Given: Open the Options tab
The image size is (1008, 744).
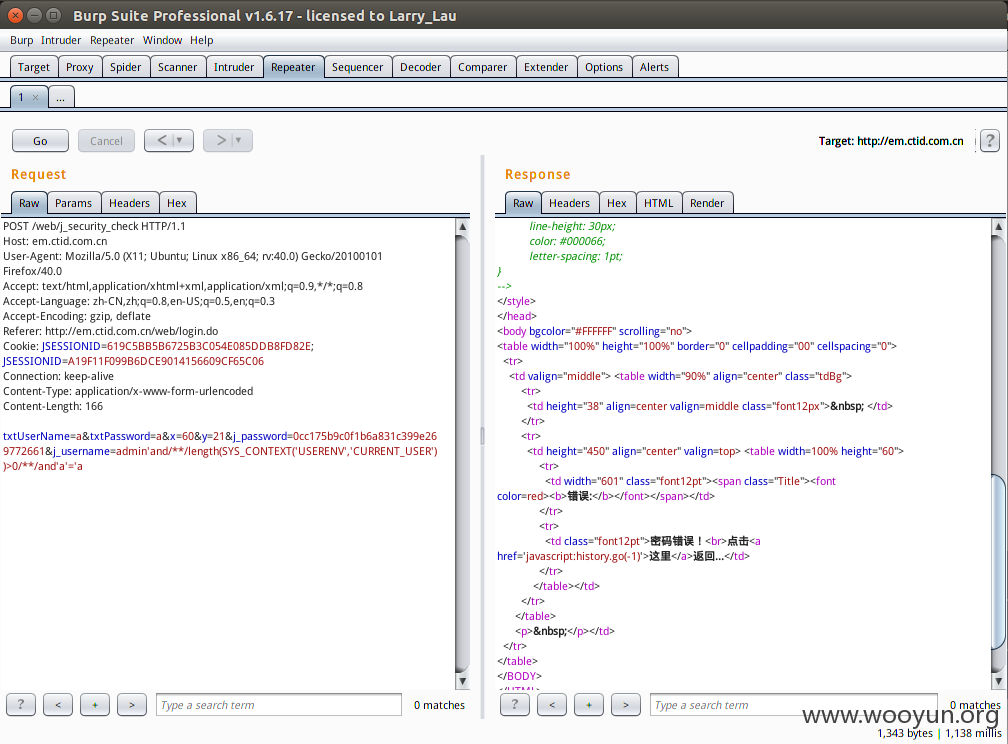Looking at the screenshot, I should pyautogui.click(x=604, y=67).
